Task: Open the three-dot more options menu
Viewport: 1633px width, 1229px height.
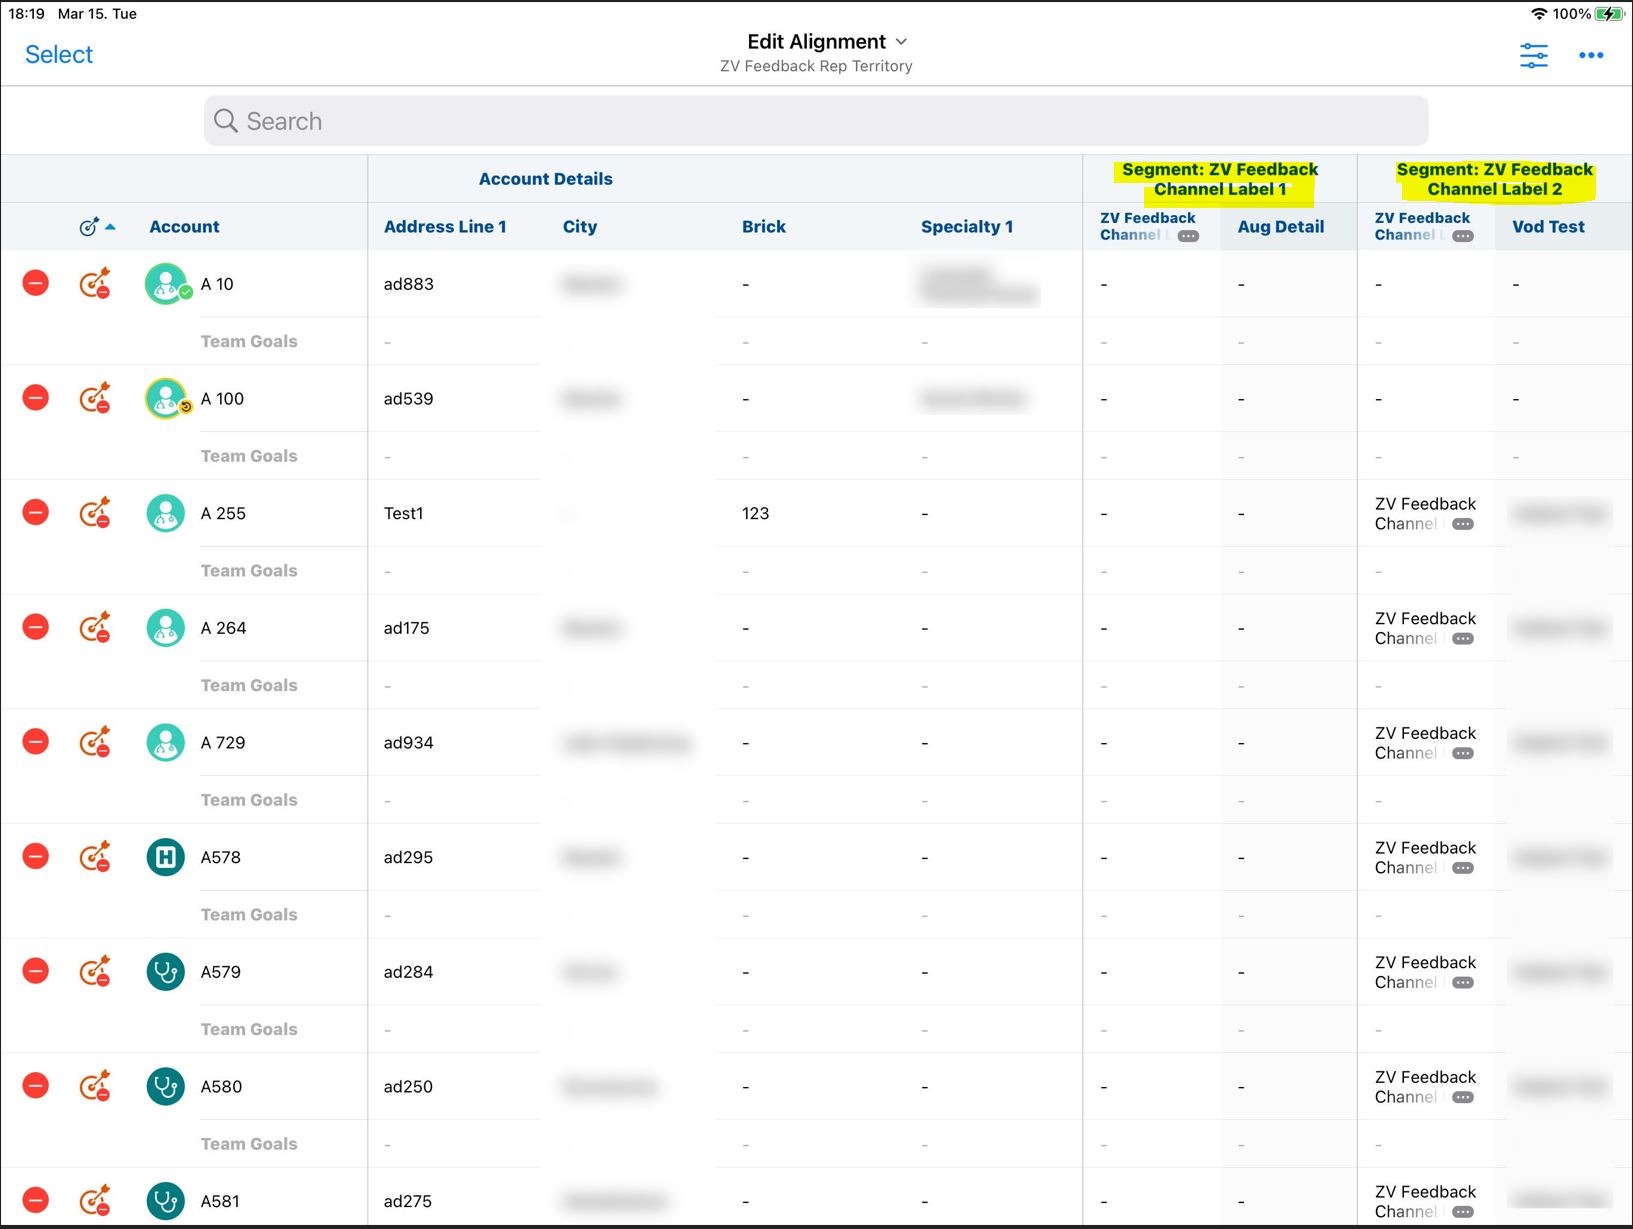Action: pos(1590,56)
